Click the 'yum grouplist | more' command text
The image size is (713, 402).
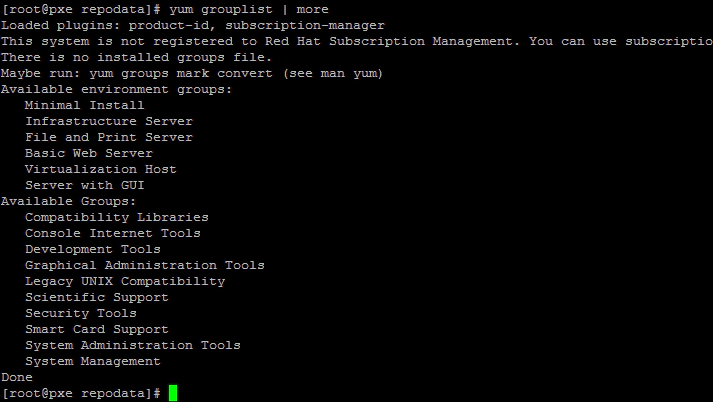pyautogui.click(x=249, y=9)
